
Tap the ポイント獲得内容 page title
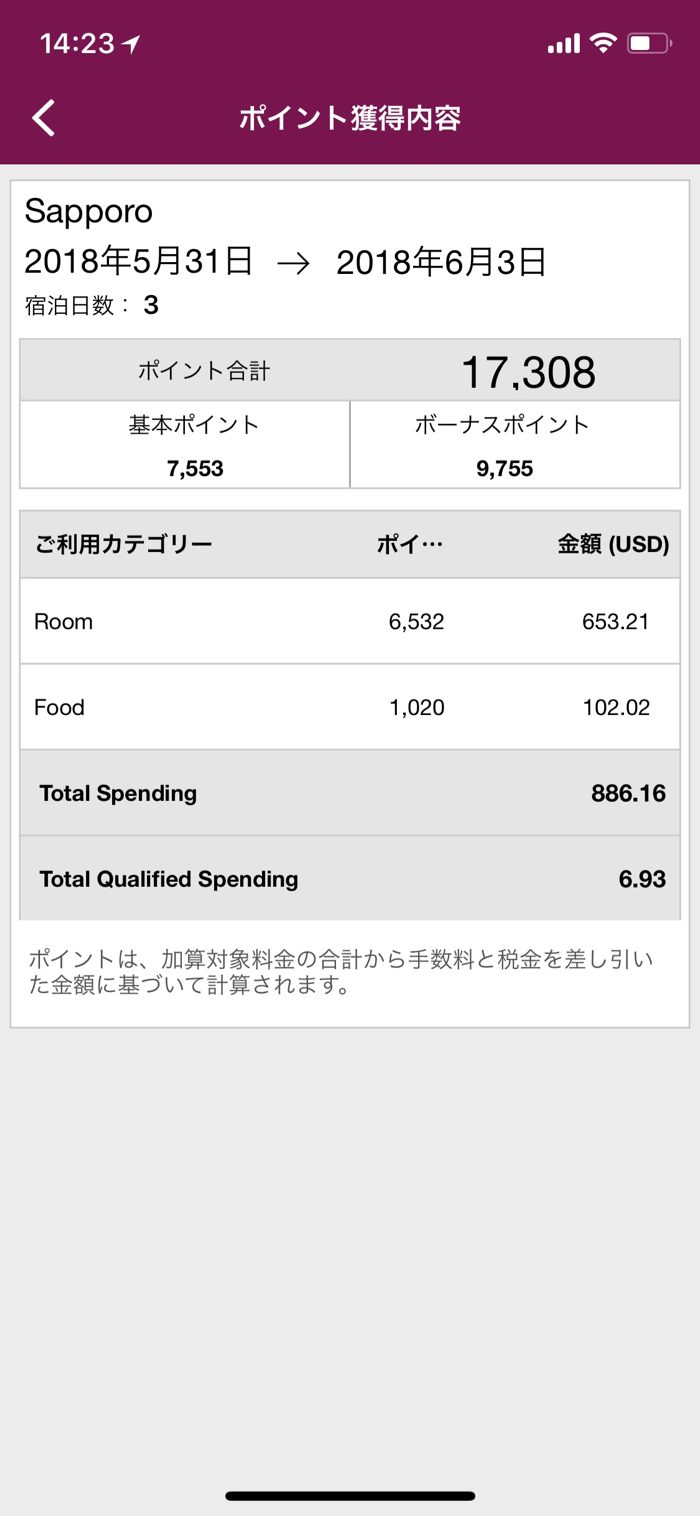[x=350, y=118]
